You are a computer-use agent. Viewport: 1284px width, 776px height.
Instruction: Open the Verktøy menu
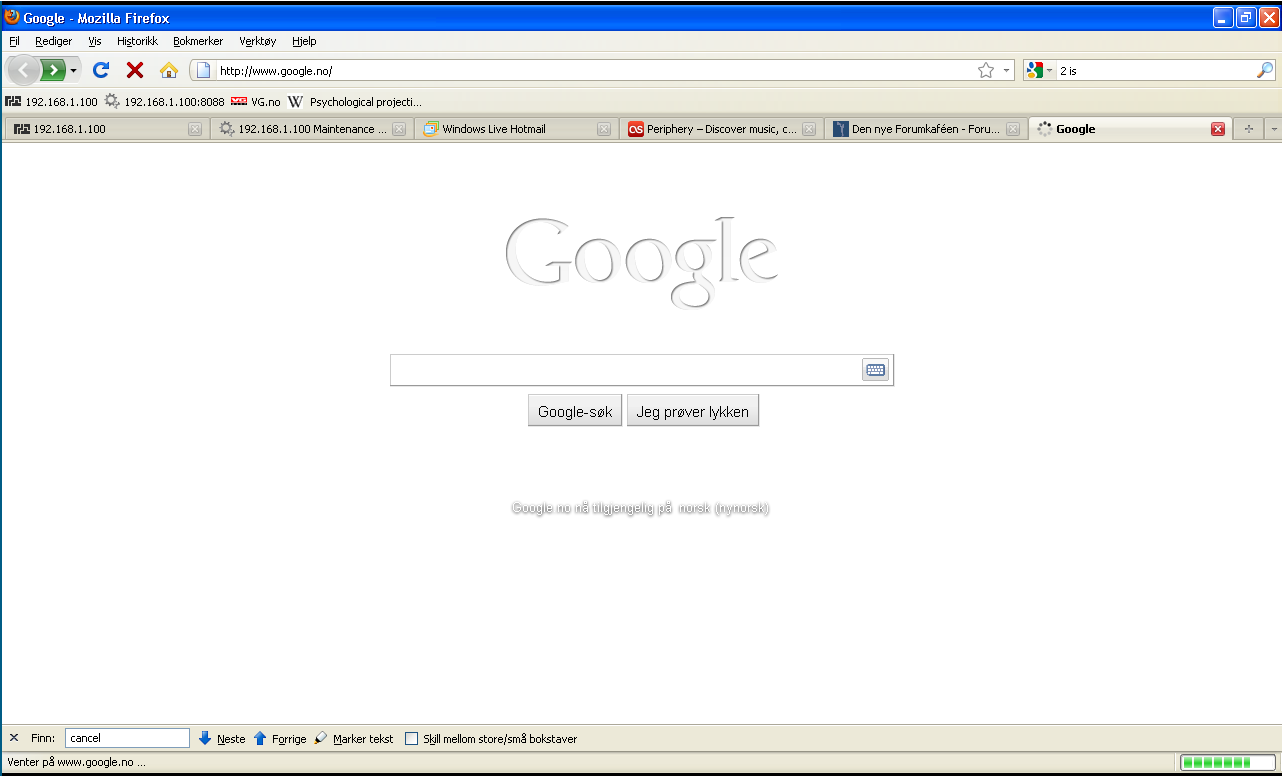tap(258, 41)
